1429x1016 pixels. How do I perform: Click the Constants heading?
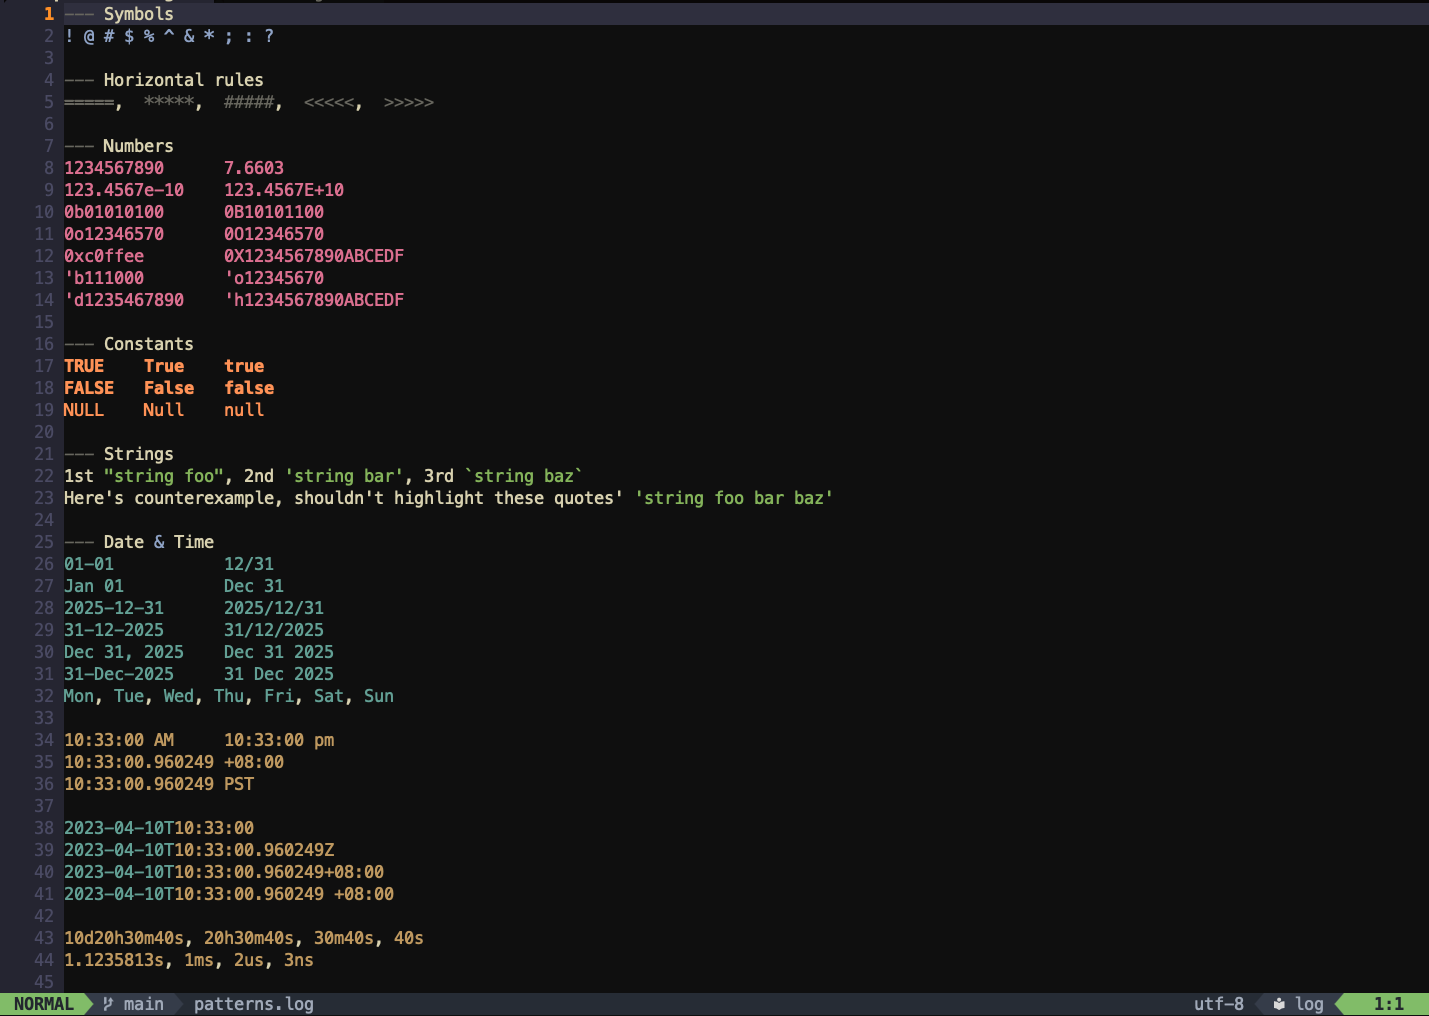pos(149,344)
